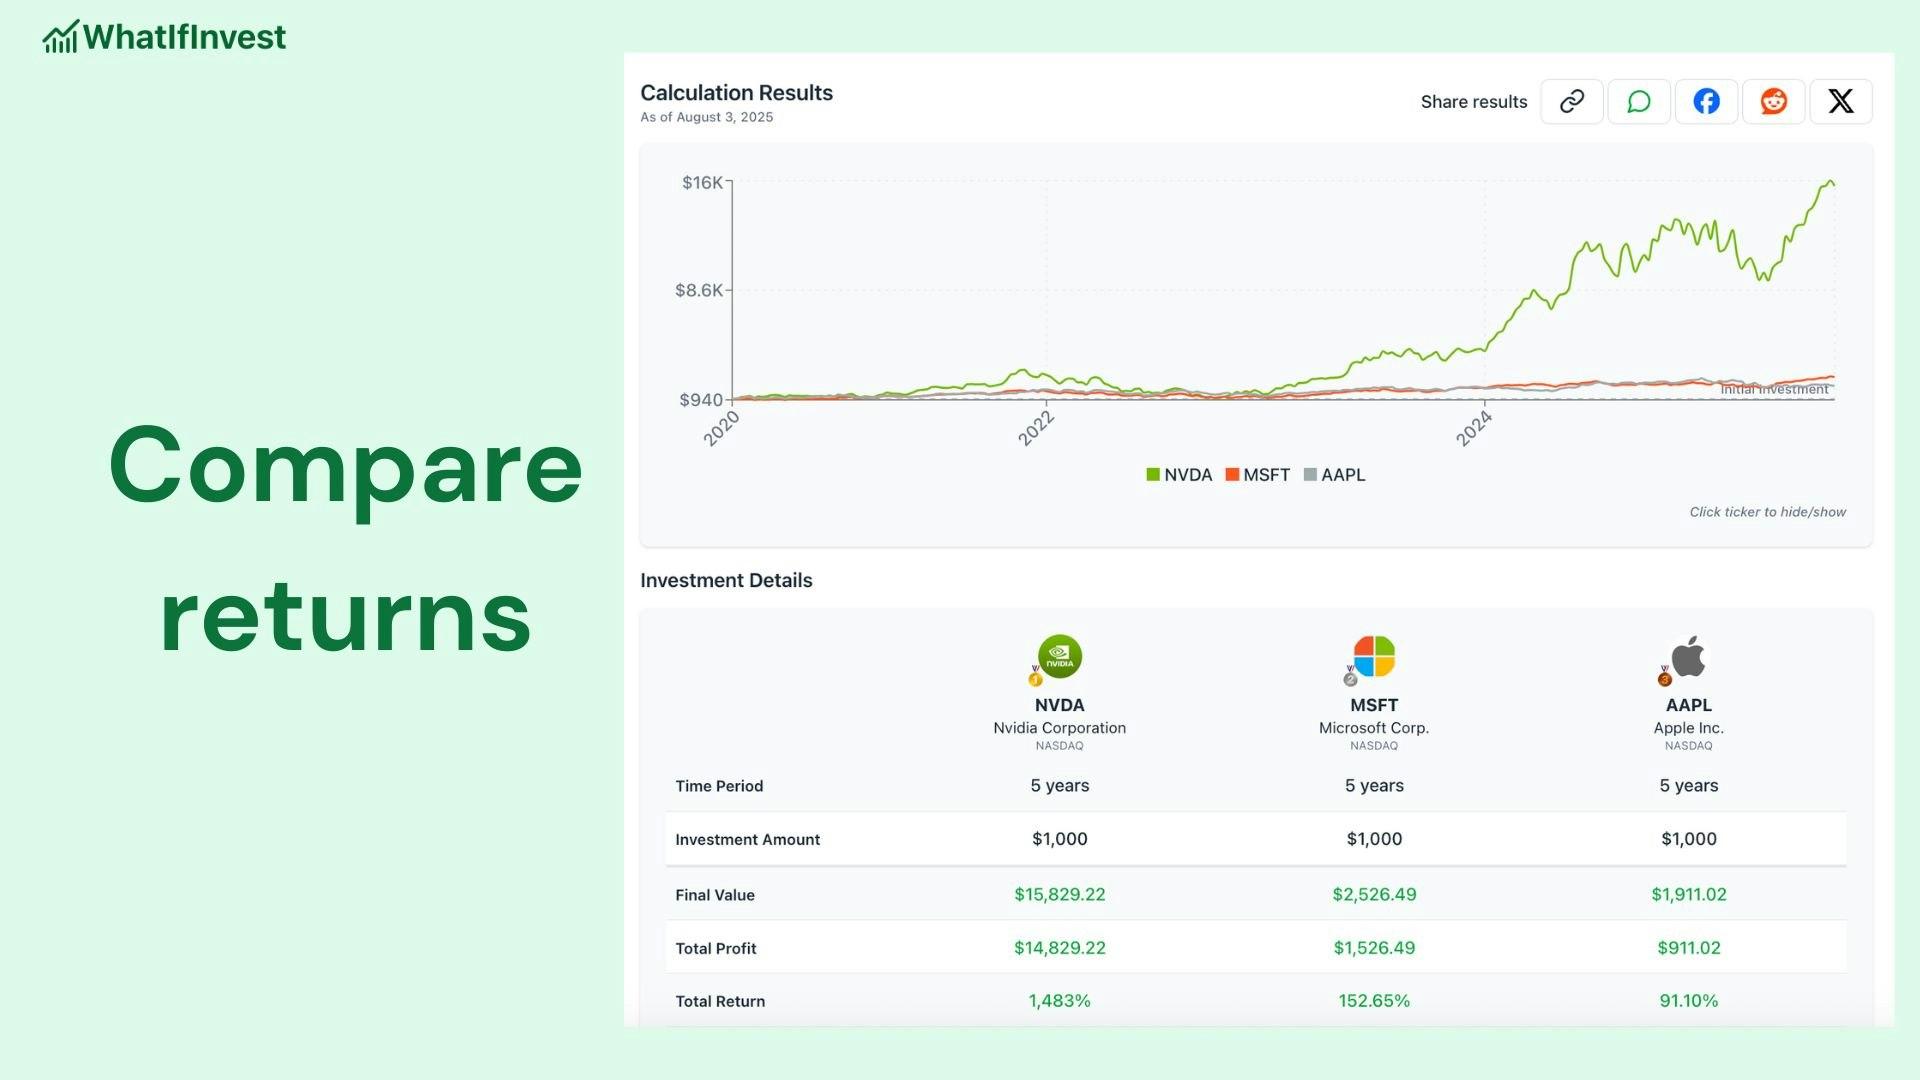
Task: Click the Total Return row label
Action: [x=720, y=1001]
